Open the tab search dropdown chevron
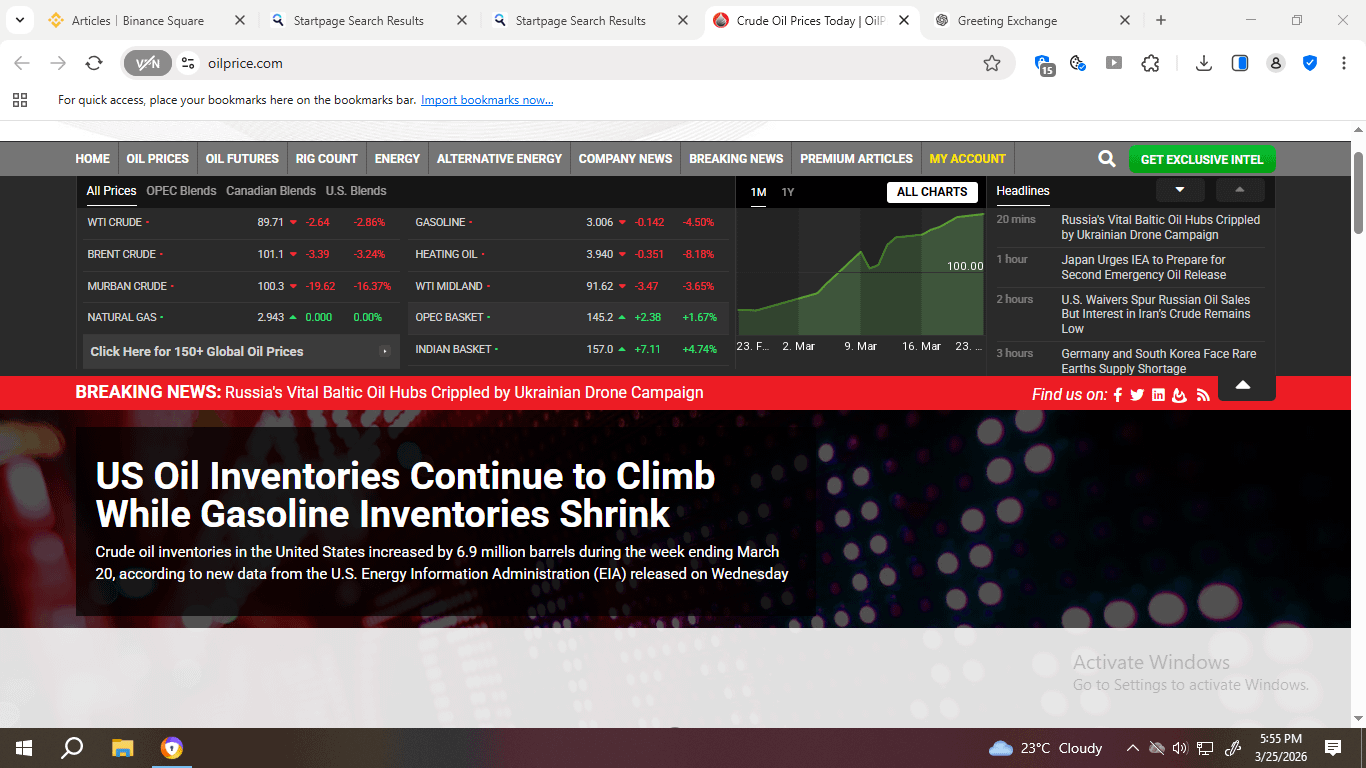Image resolution: width=1366 pixels, height=768 pixels. [18, 20]
